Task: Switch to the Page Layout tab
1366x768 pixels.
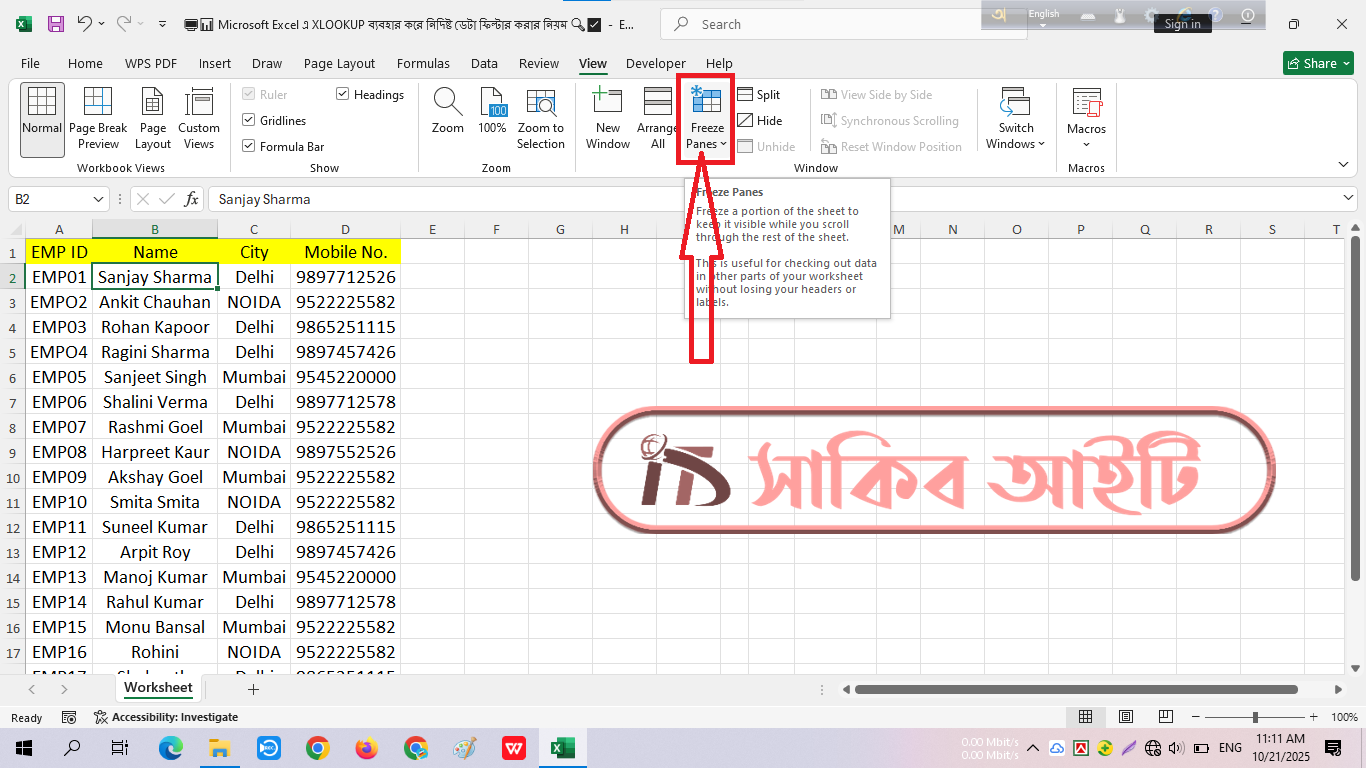Action: pyautogui.click(x=339, y=63)
